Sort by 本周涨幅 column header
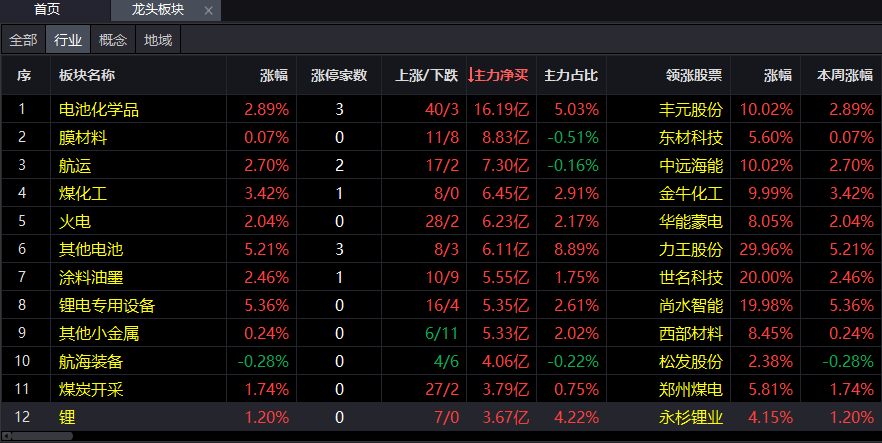The height and width of the screenshot is (443, 882). (x=845, y=75)
